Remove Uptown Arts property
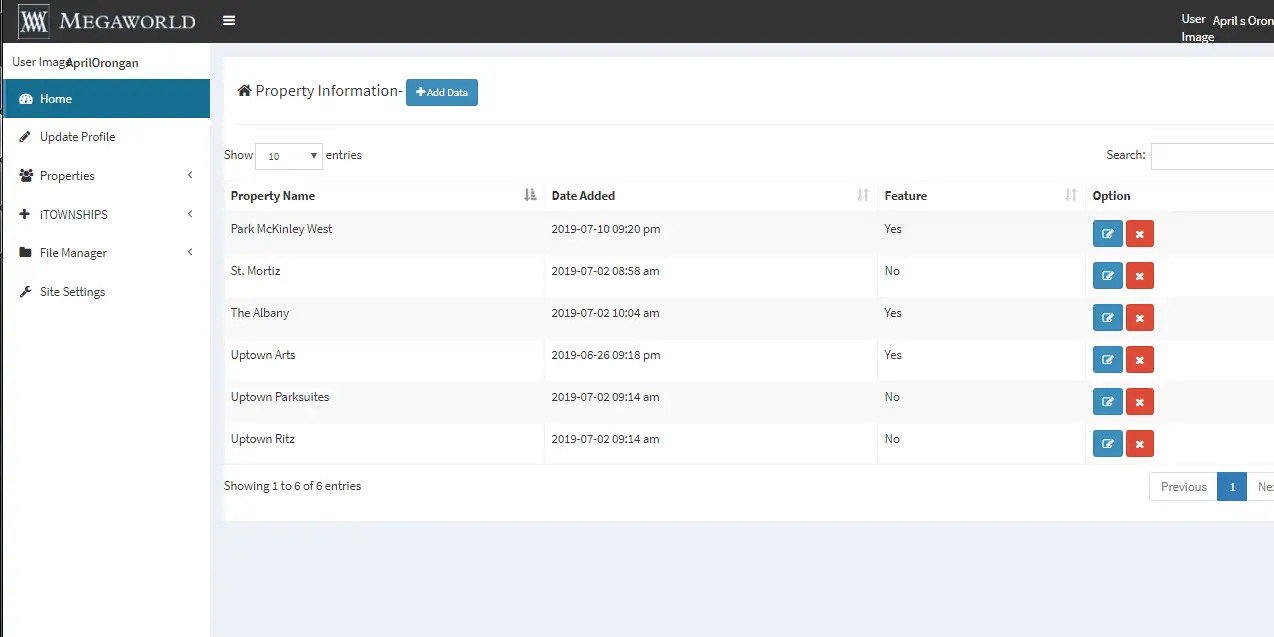1274x637 pixels. tap(1139, 359)
